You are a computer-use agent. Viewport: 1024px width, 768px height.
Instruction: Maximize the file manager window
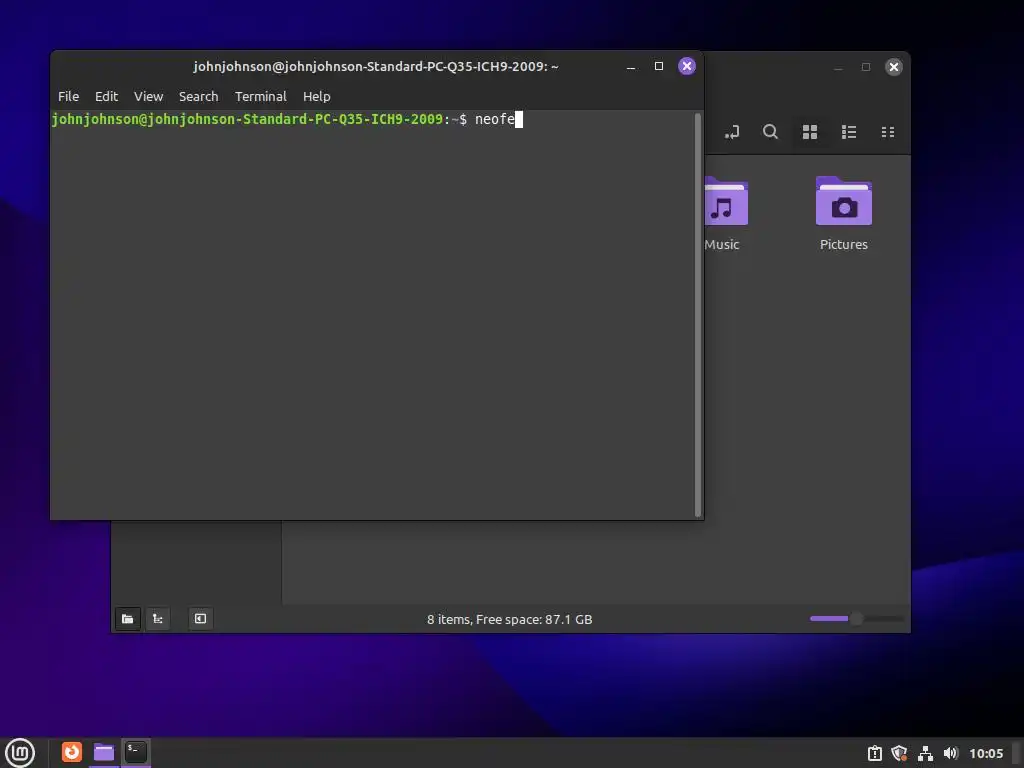pyautogui.click(x=866, y=67)
